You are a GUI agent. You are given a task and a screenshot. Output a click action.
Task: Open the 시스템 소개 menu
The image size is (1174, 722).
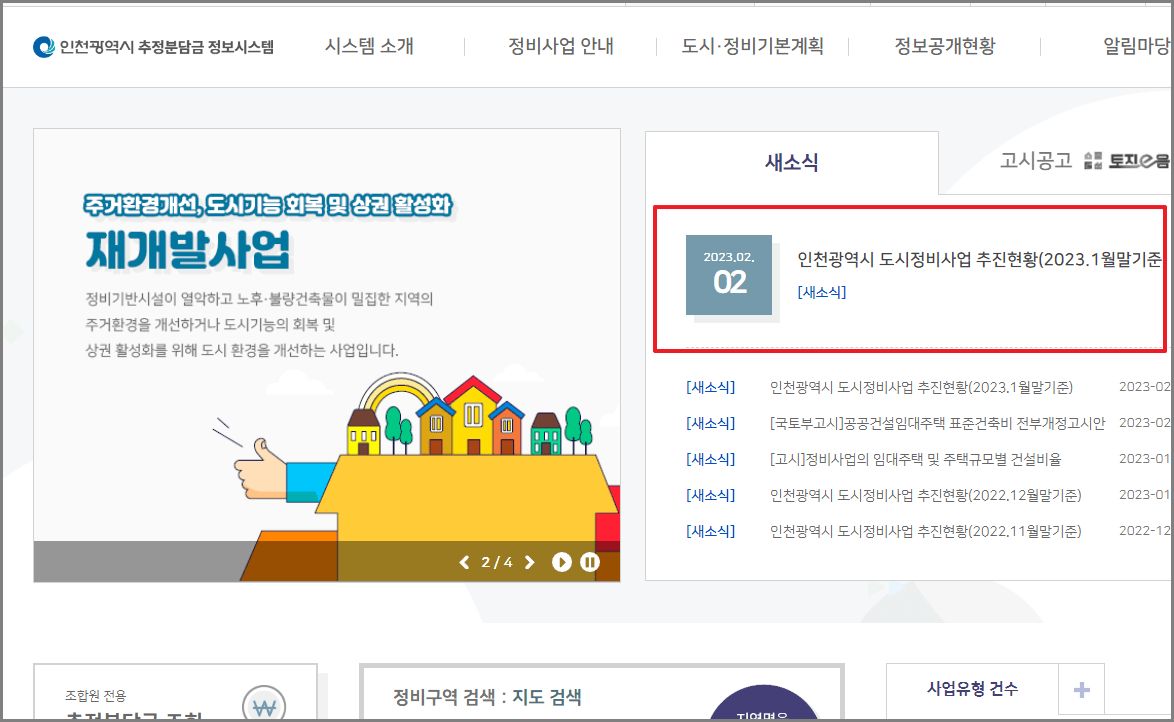tap(372, 44)
